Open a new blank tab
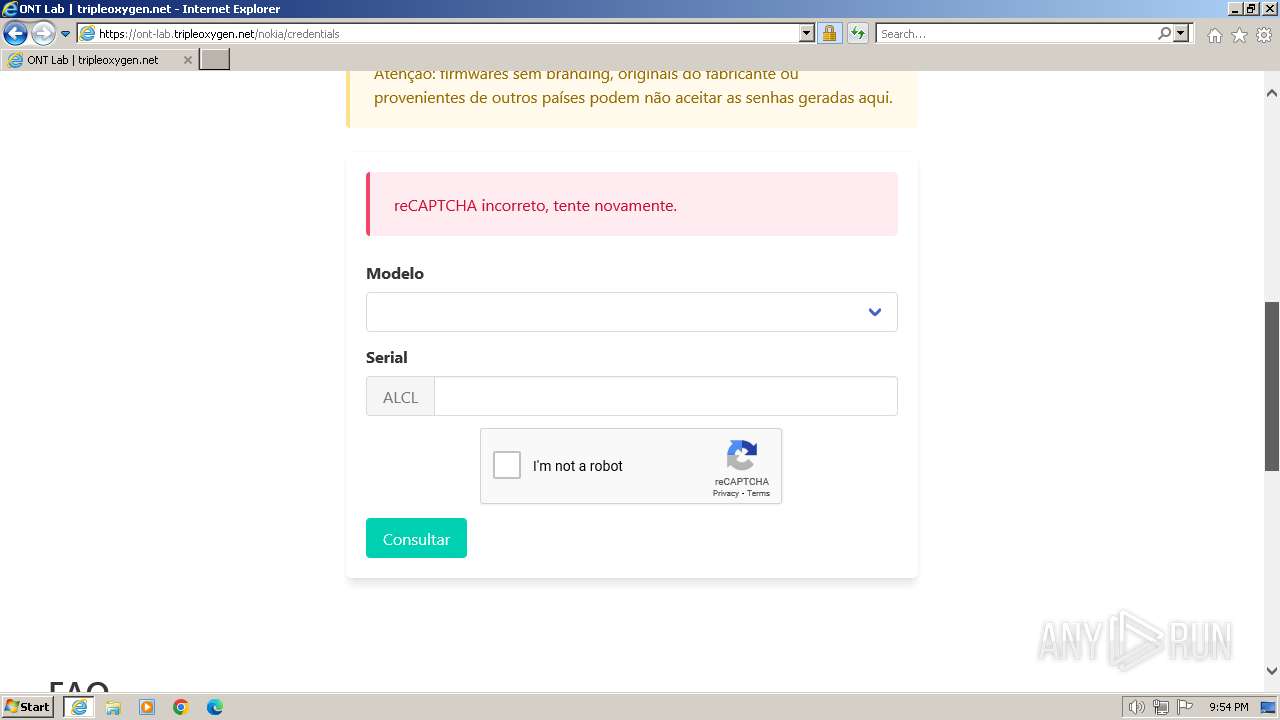This screenshot has height=720, width=1280. tap(215, 60)
